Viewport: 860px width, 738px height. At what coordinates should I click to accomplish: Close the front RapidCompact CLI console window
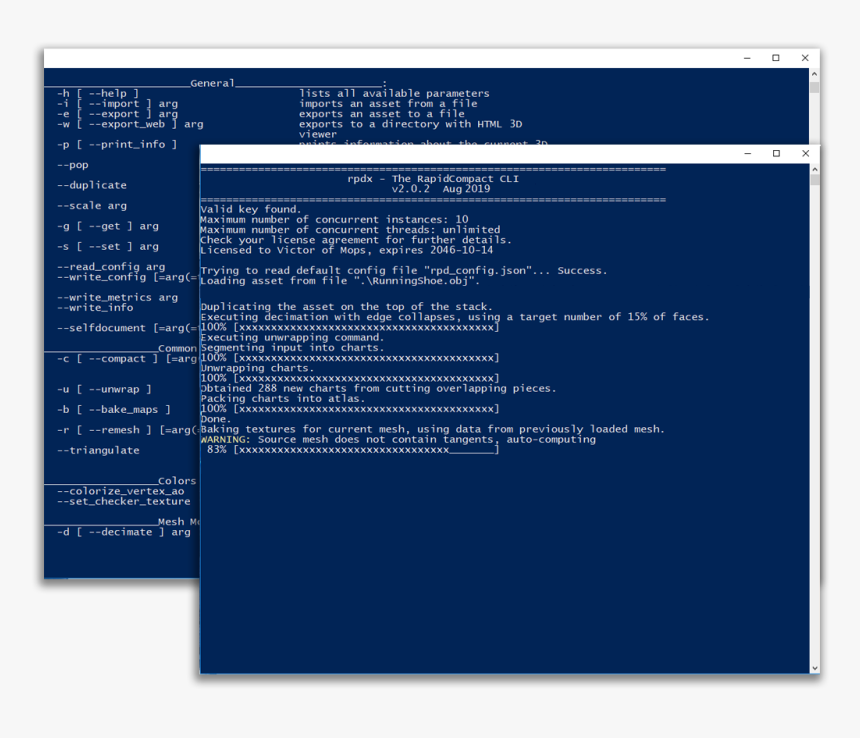(x=805, y=154)
